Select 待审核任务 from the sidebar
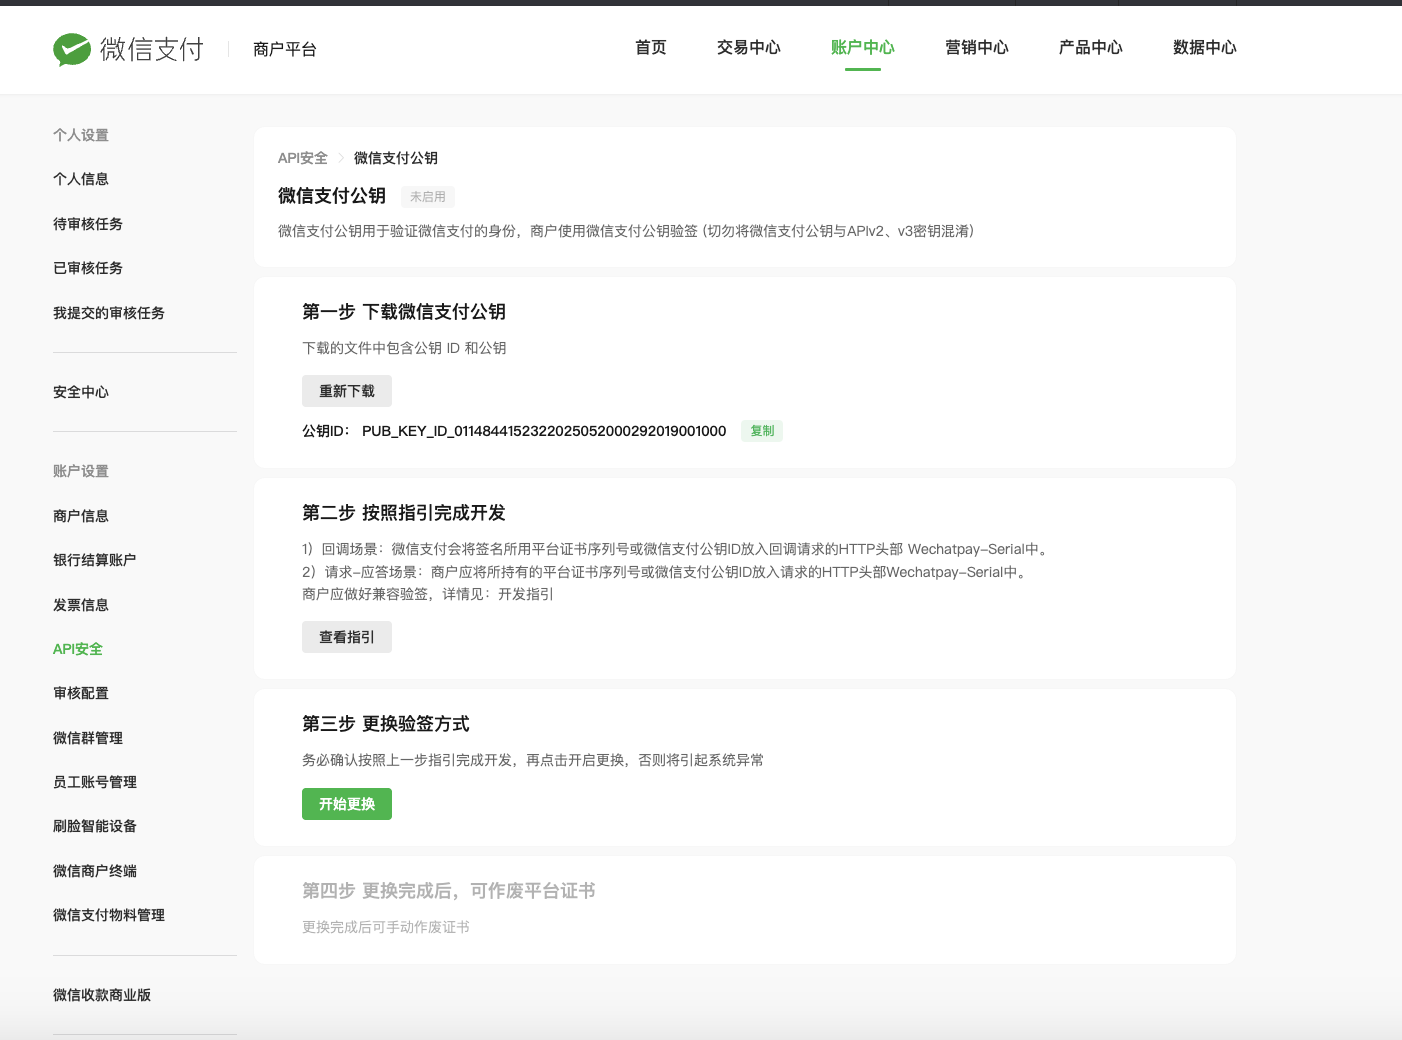Image resolution: width=1402 pixels, height=1040 pixels. tap(88, 224)
